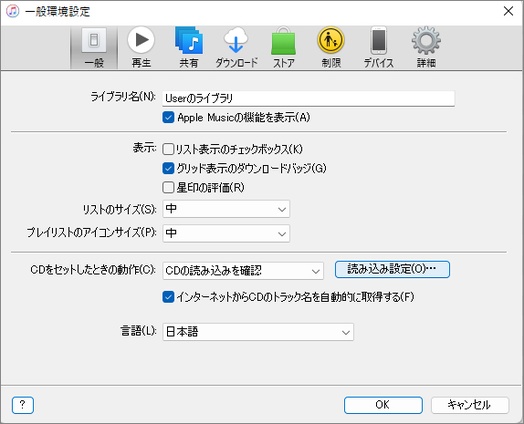Open the CDをセットしたときの動作 dropdown
The width and height of the screenshot is (524, 424).
[x=243, y=271]
